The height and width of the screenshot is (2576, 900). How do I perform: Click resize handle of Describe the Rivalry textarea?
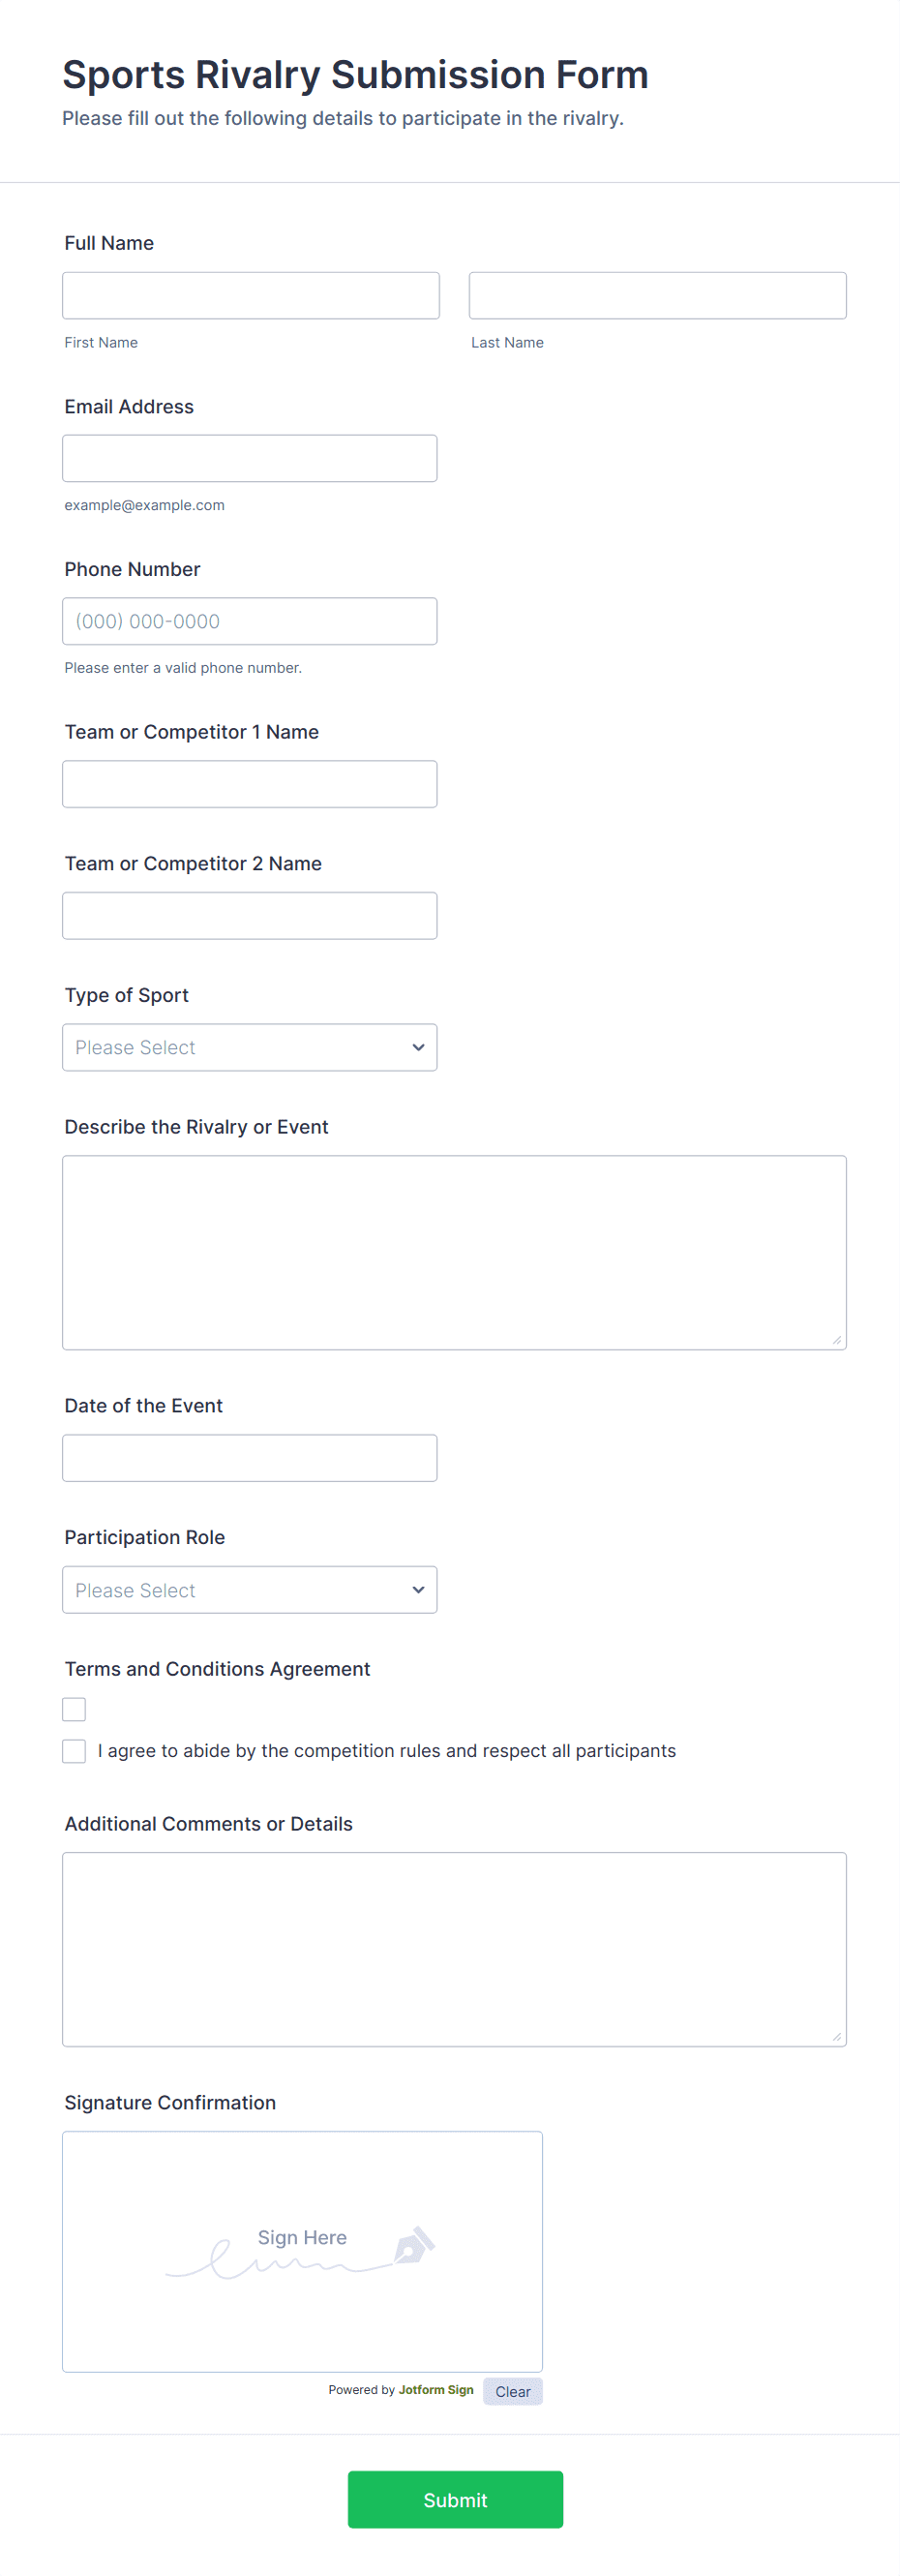(836, 1339)
